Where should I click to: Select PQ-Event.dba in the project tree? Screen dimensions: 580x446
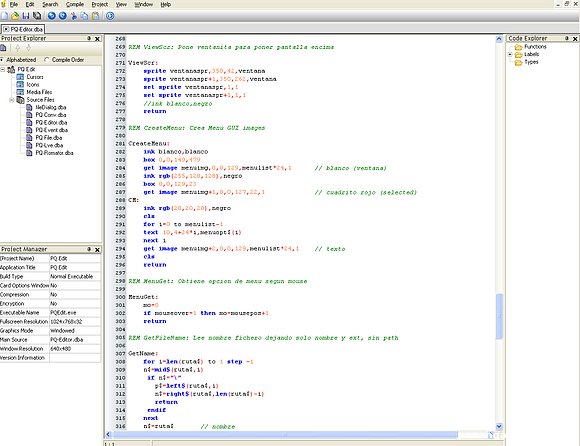52,130
